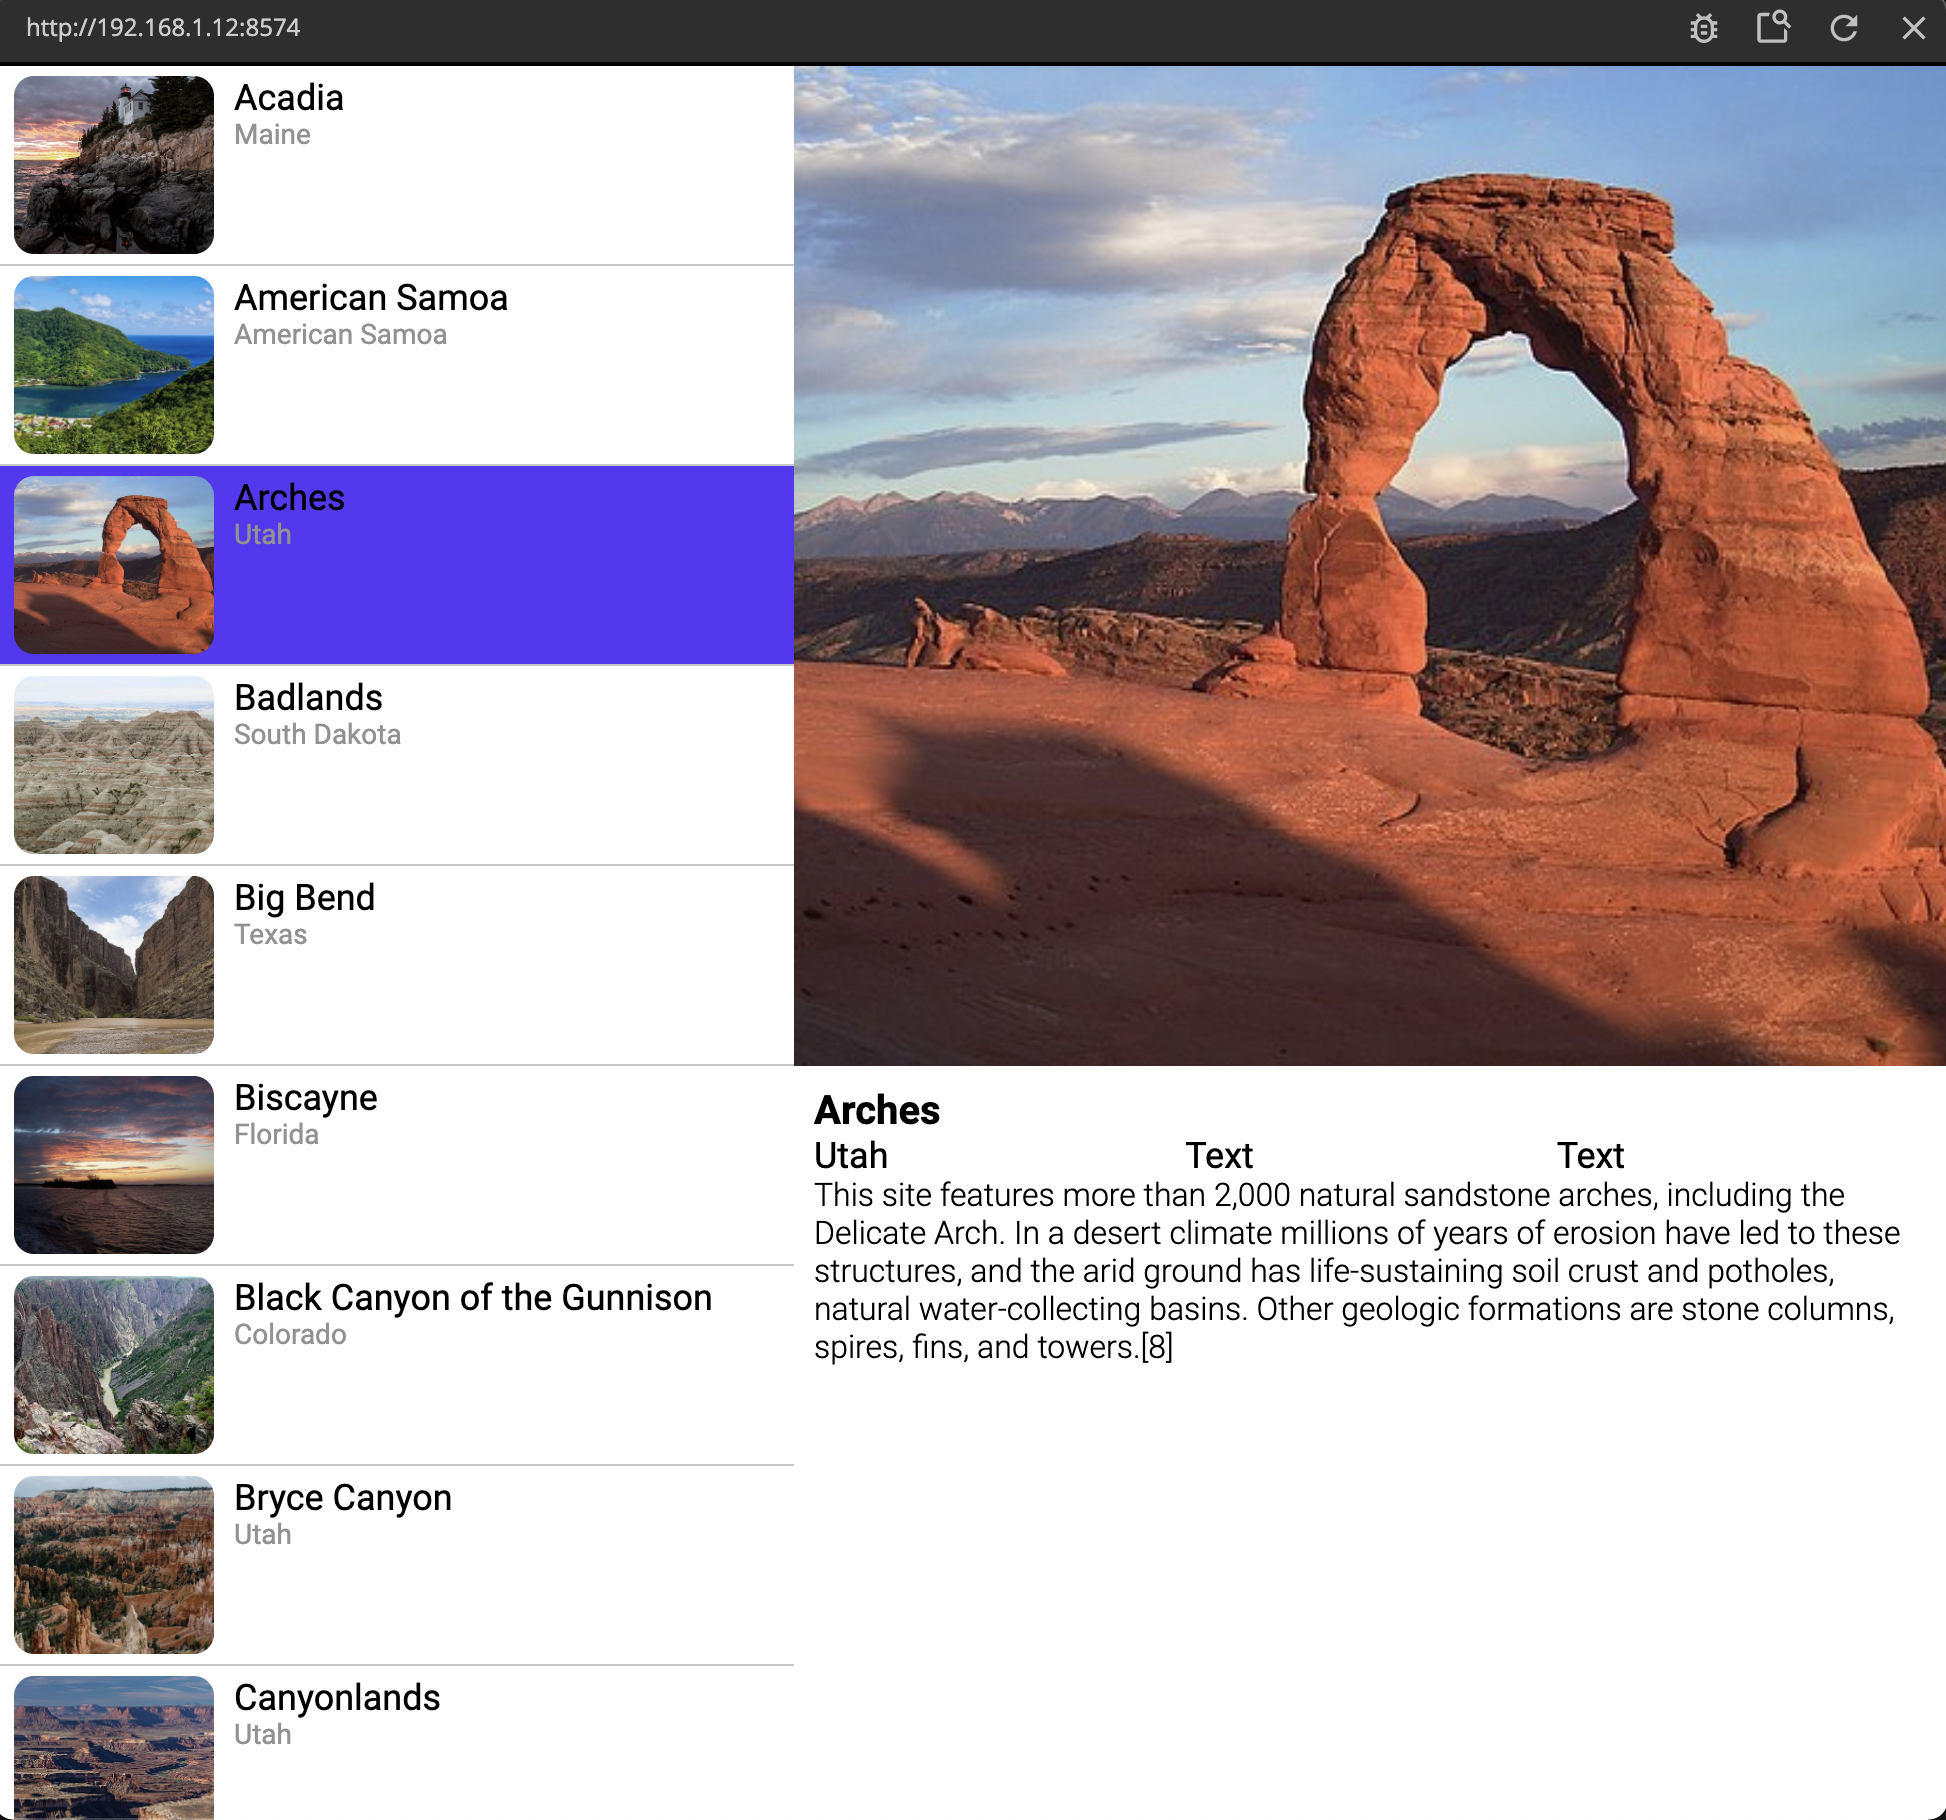Screen dimensions: 1946x1820
Task: Click the URL in title bar
Action: coord(163,27)
